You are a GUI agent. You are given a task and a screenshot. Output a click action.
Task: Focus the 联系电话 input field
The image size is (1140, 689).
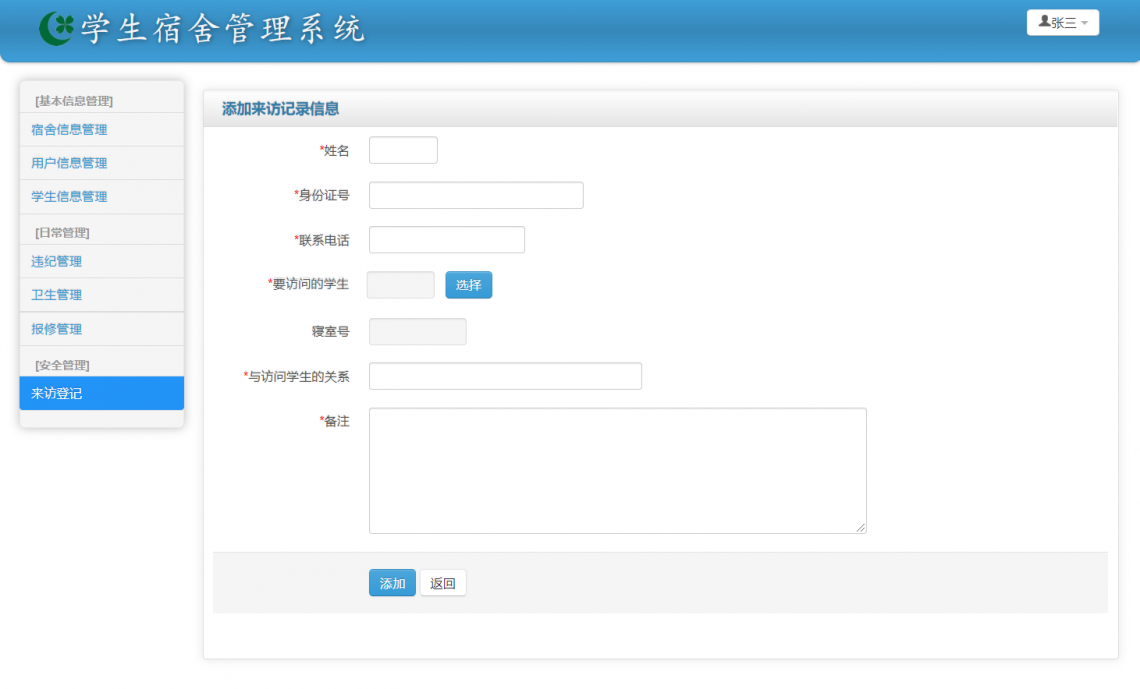pos(446,240)
